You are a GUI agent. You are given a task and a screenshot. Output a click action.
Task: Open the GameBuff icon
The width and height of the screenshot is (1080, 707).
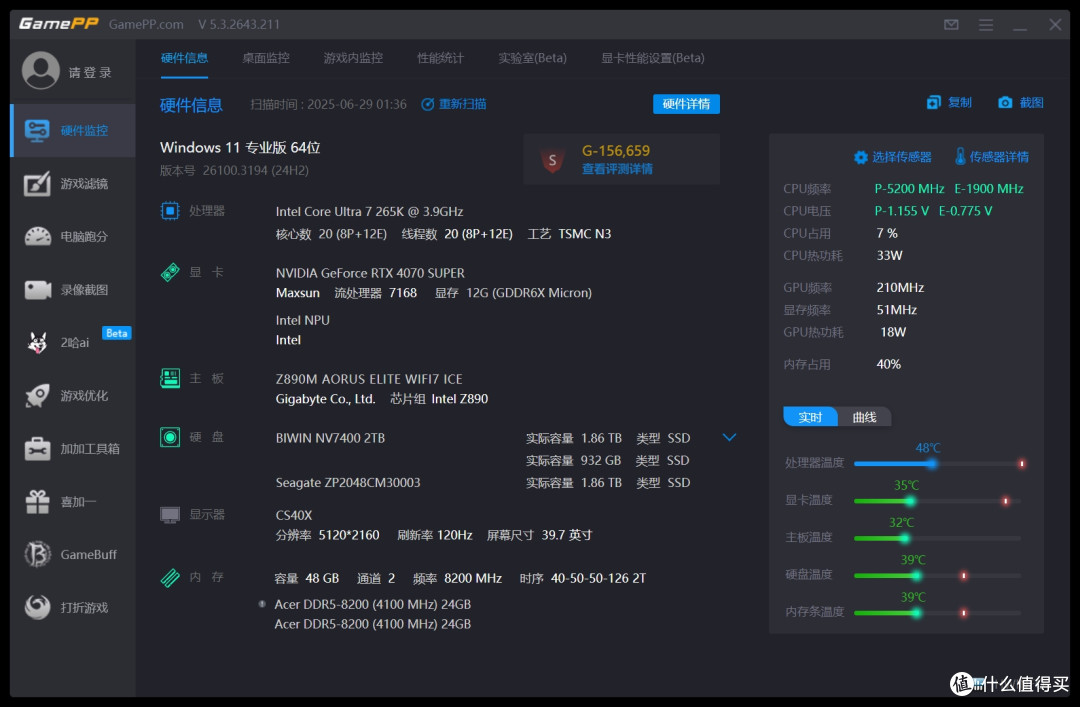click(x=37, y=554)
